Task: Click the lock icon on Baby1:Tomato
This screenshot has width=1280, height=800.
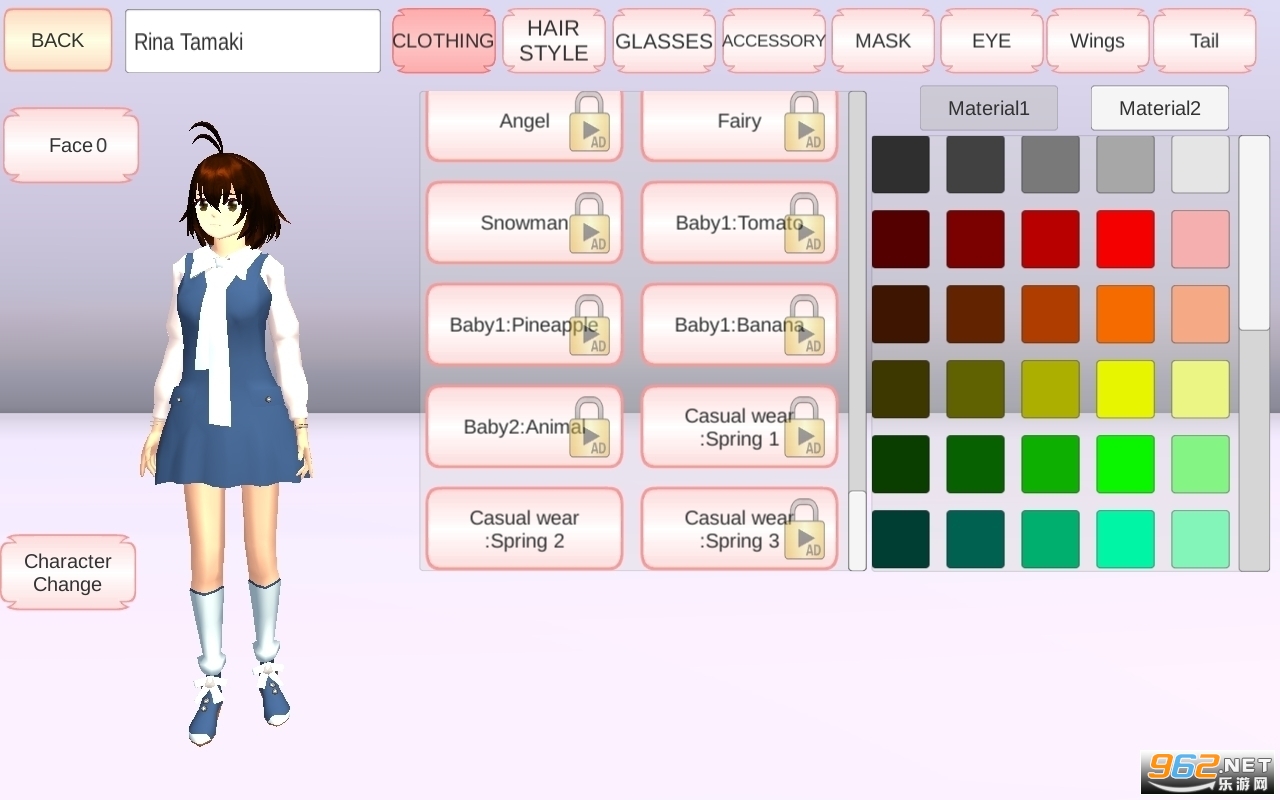Action: click(805, 224)
